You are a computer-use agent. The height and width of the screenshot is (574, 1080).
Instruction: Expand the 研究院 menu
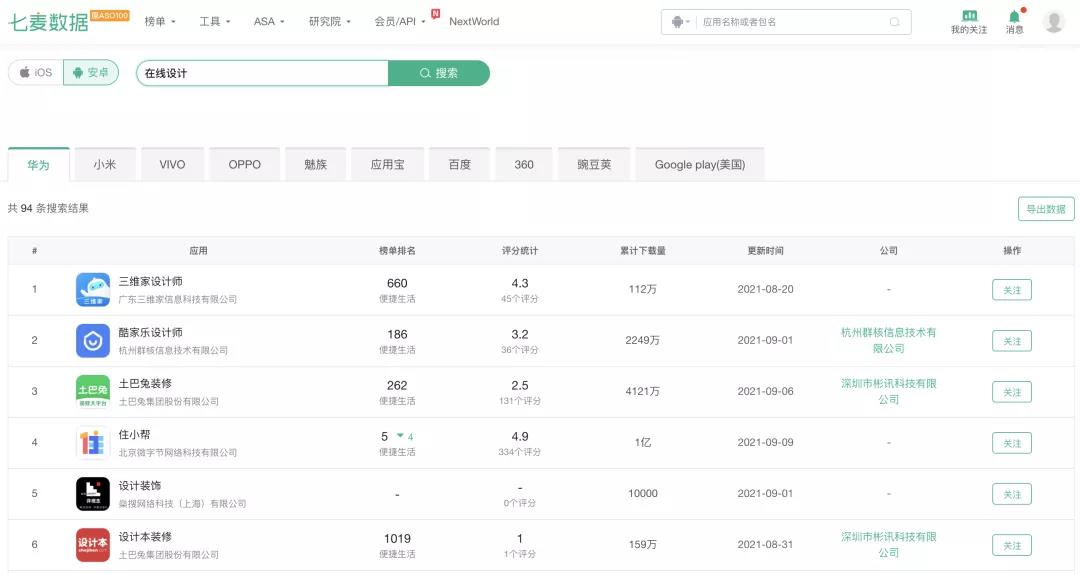tap(329, 21)
